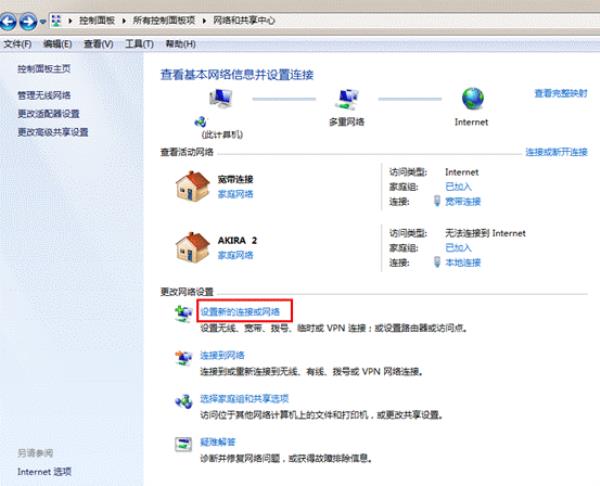Open the 本地连接 connection link
Screen dimensions: 600x486
pyautogui.click(x=463, y=263)
